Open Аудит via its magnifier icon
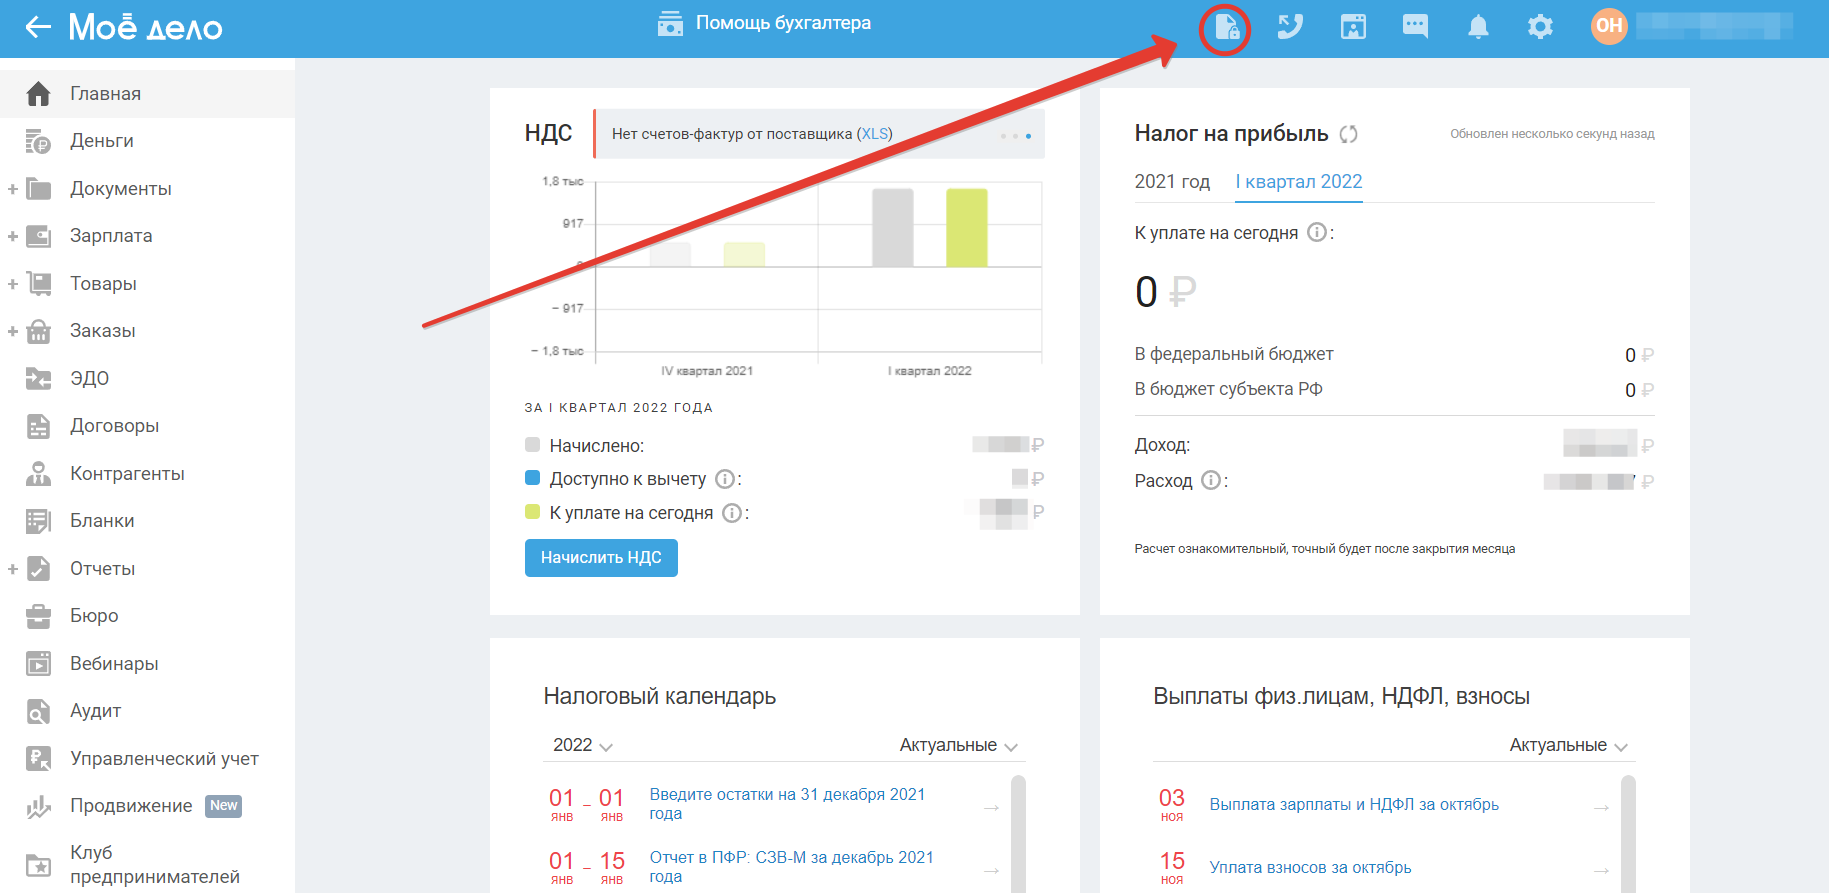 38,711
